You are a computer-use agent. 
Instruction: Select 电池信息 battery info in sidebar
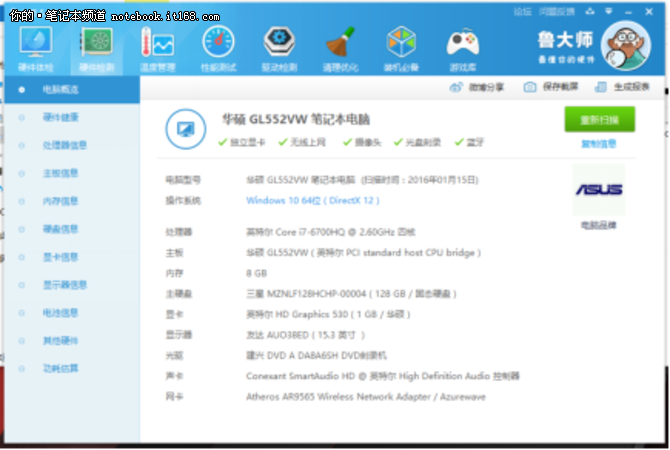tap(60, 313)
